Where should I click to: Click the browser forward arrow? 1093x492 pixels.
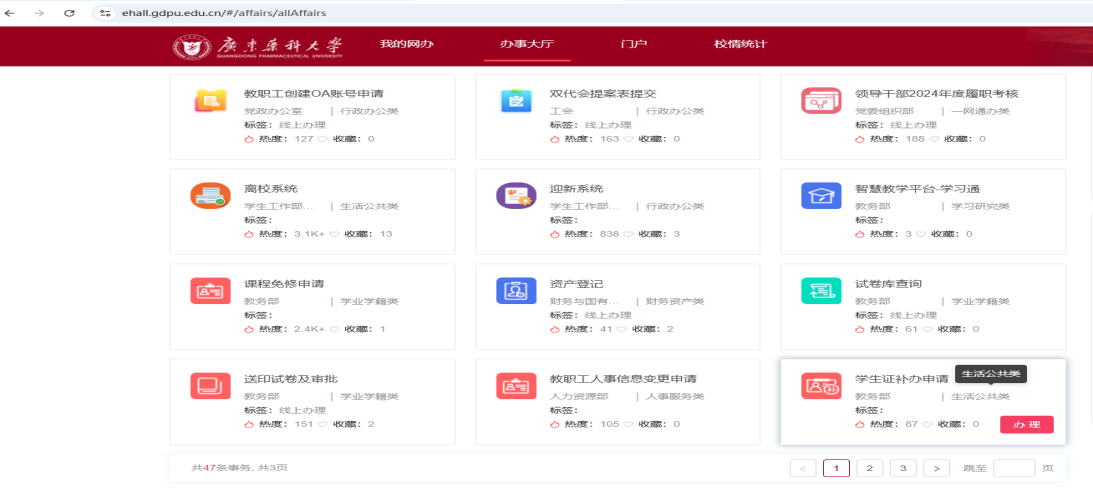[x=39, y=13]
